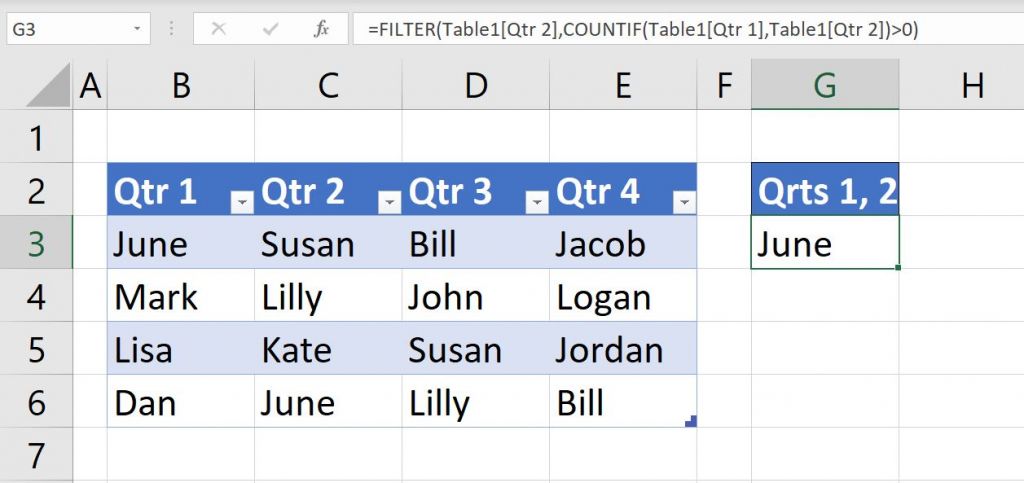
Task: Select column G header
Action: point(824,87)
